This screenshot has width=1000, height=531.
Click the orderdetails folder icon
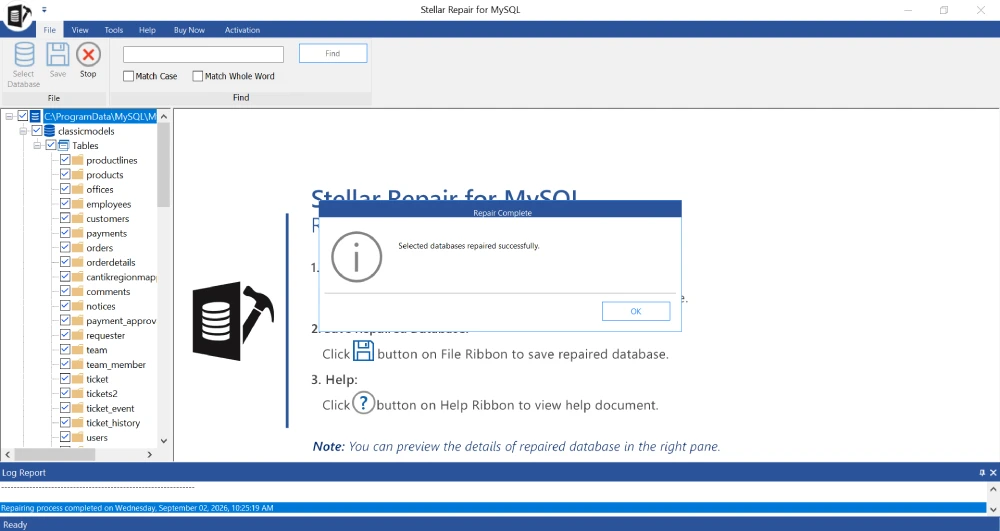pyautogui.click(x=78, y=262)
